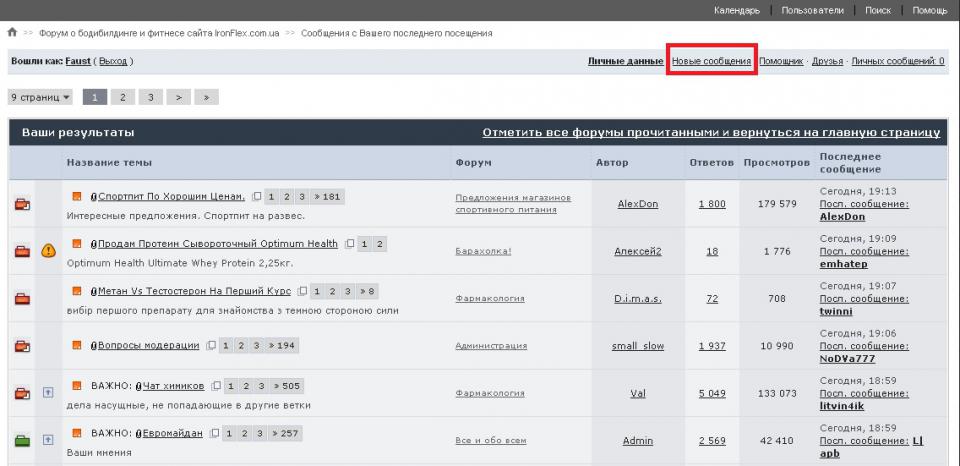This screenshot has height=466, width=960.
Task: Open the '9 страниц' page dropdown
Action: 41,97
